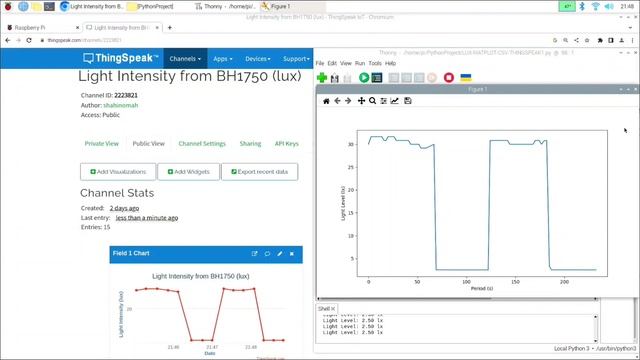Expand the Support dropdown in ThingSpeak
640x360 pixels.
[x=296, y=59]
